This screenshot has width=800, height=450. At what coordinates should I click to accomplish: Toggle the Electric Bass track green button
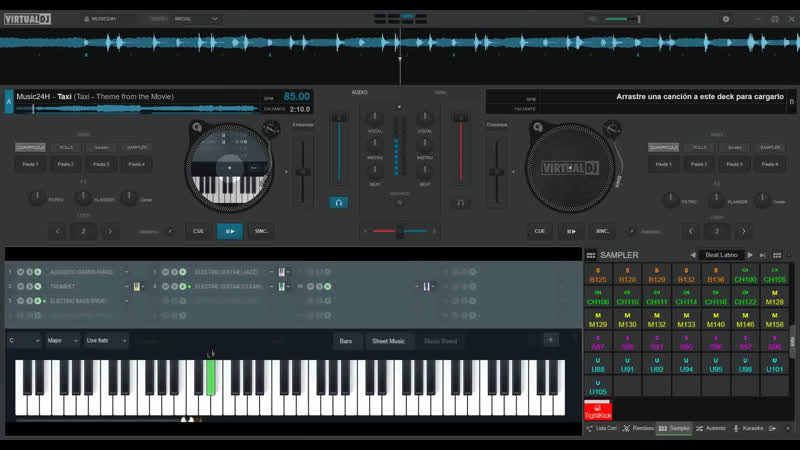click(x=38, y=301)
